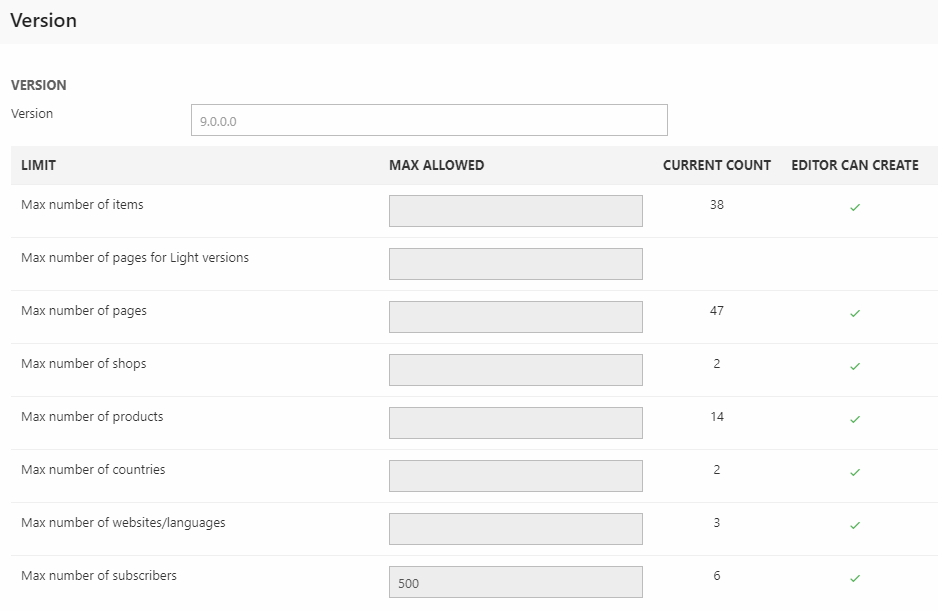Image resolution: width=938 pixels, height=611 pixels.
Task: Click the products row Editor Can Create checkmark
Action: (854, 420)
